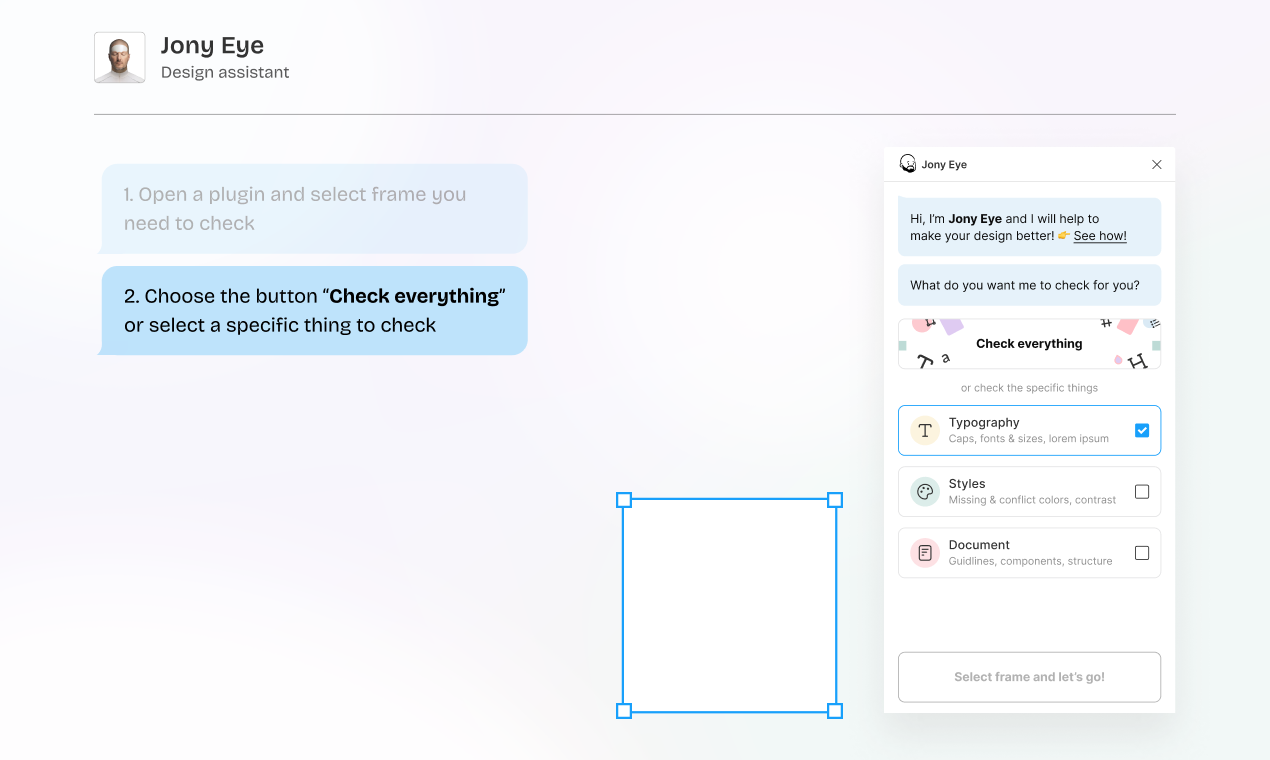Close the Jony Eye plugin panel

(x=1157, y=164)
